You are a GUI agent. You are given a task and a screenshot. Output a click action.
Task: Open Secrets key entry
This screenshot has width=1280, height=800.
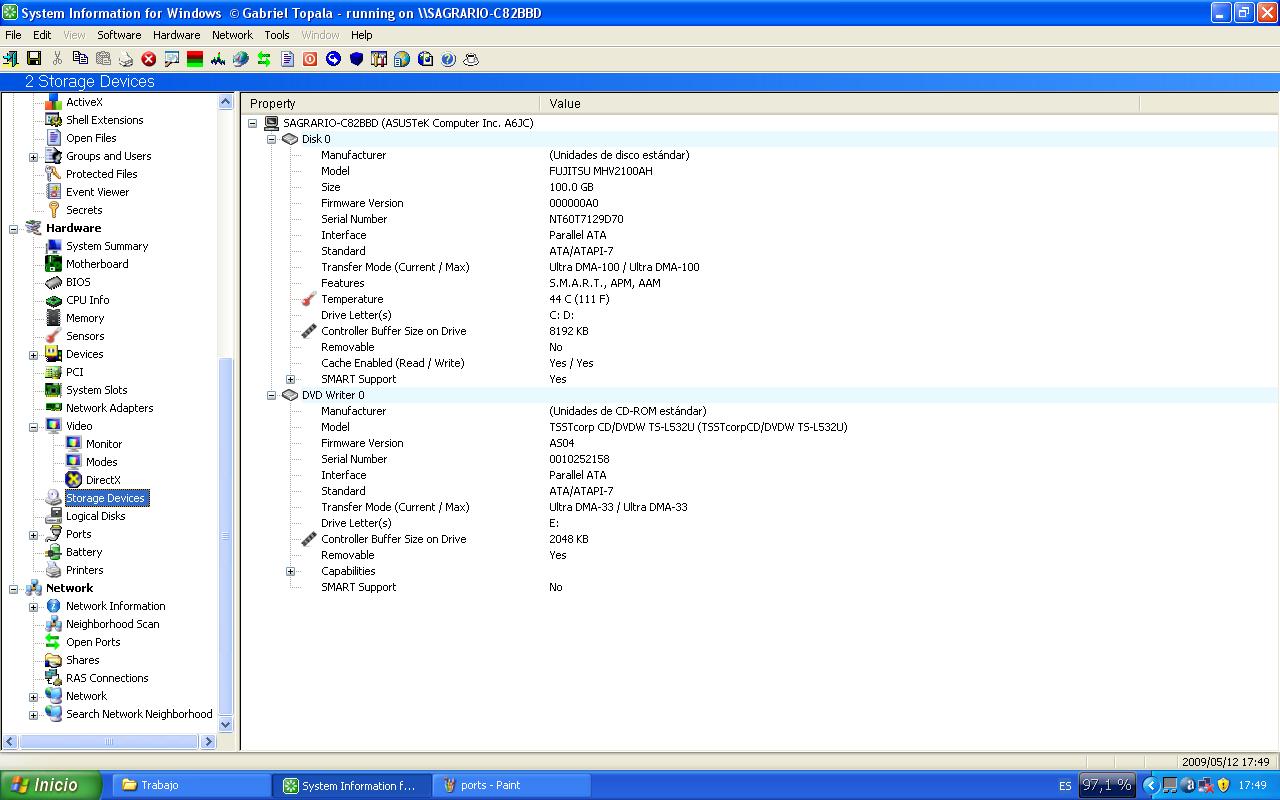pyautogui.click(x=84, y=210)
